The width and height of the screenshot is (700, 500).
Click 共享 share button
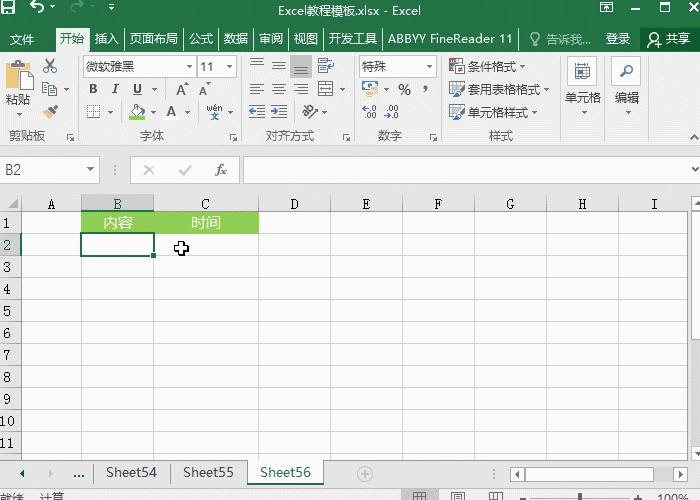pos(669,39)
